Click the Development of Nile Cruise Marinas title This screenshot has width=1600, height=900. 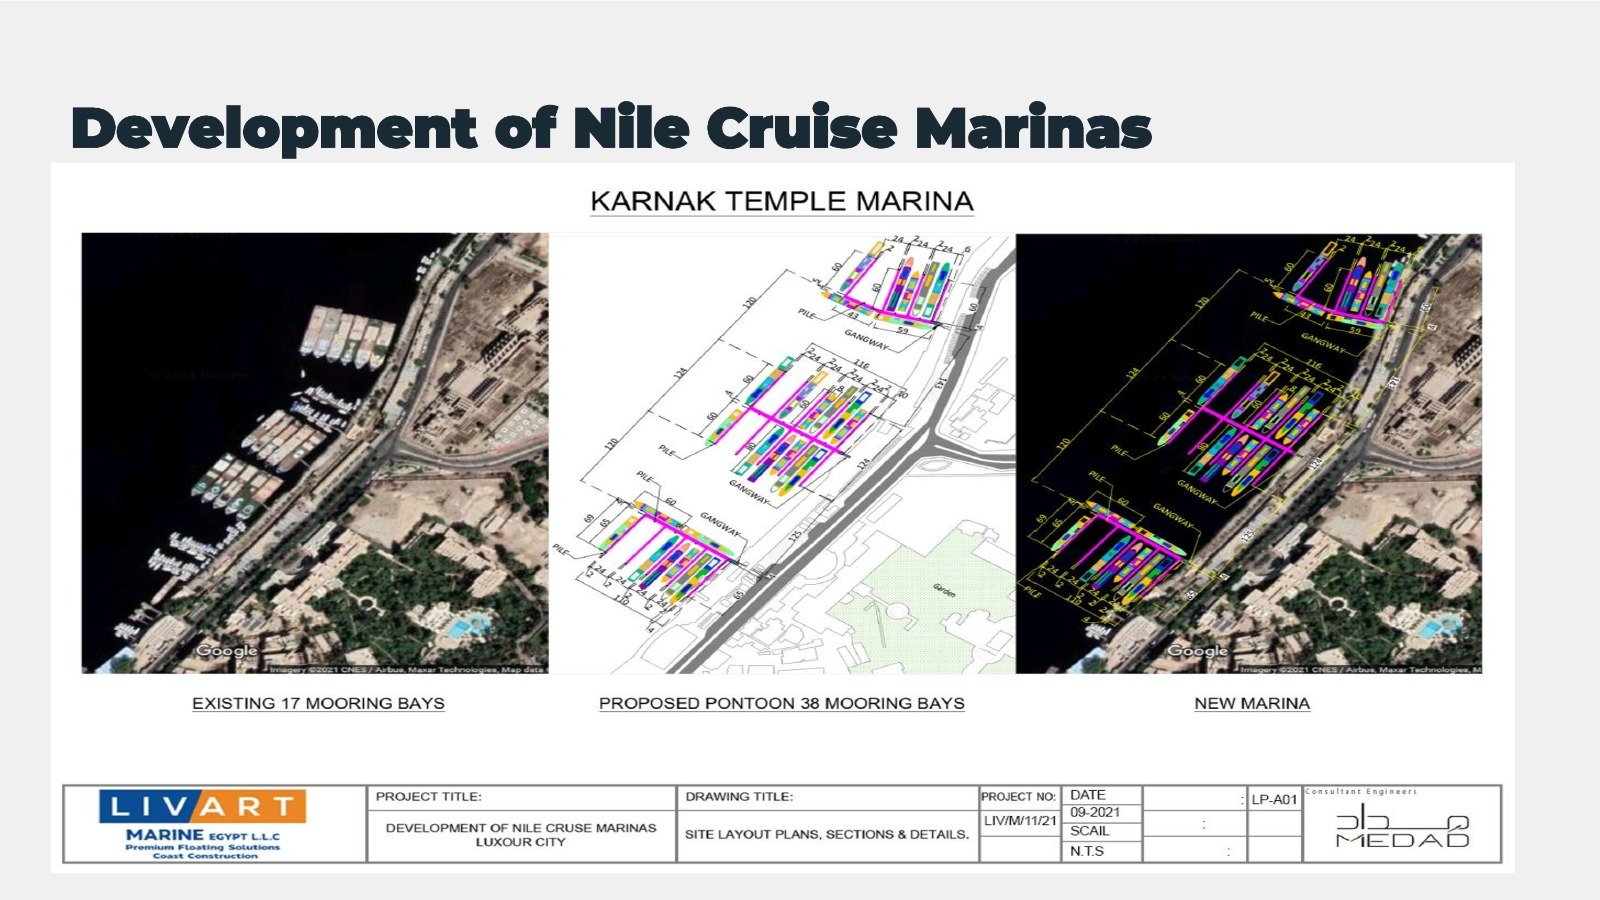click(612, 128)
